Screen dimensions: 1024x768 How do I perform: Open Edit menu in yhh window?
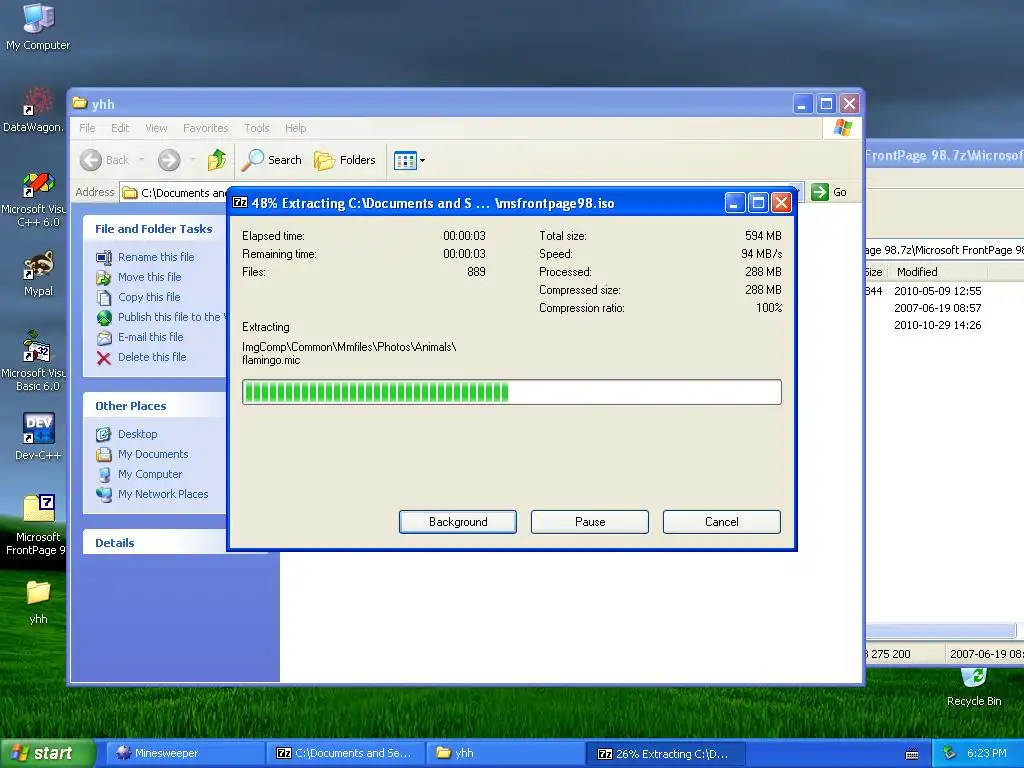coord(120,128)
